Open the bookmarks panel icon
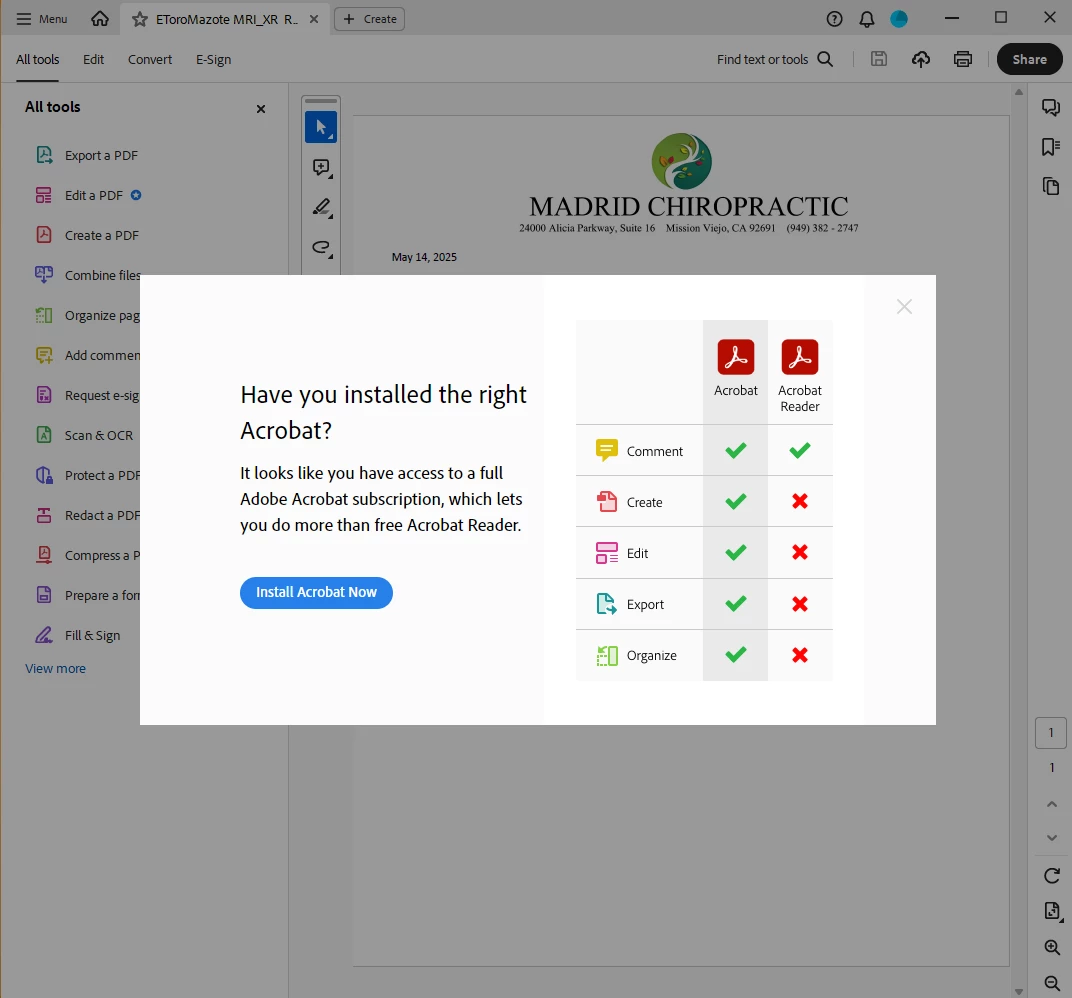The width and height of the screenshot is (1072, 998). point(1051,146)
